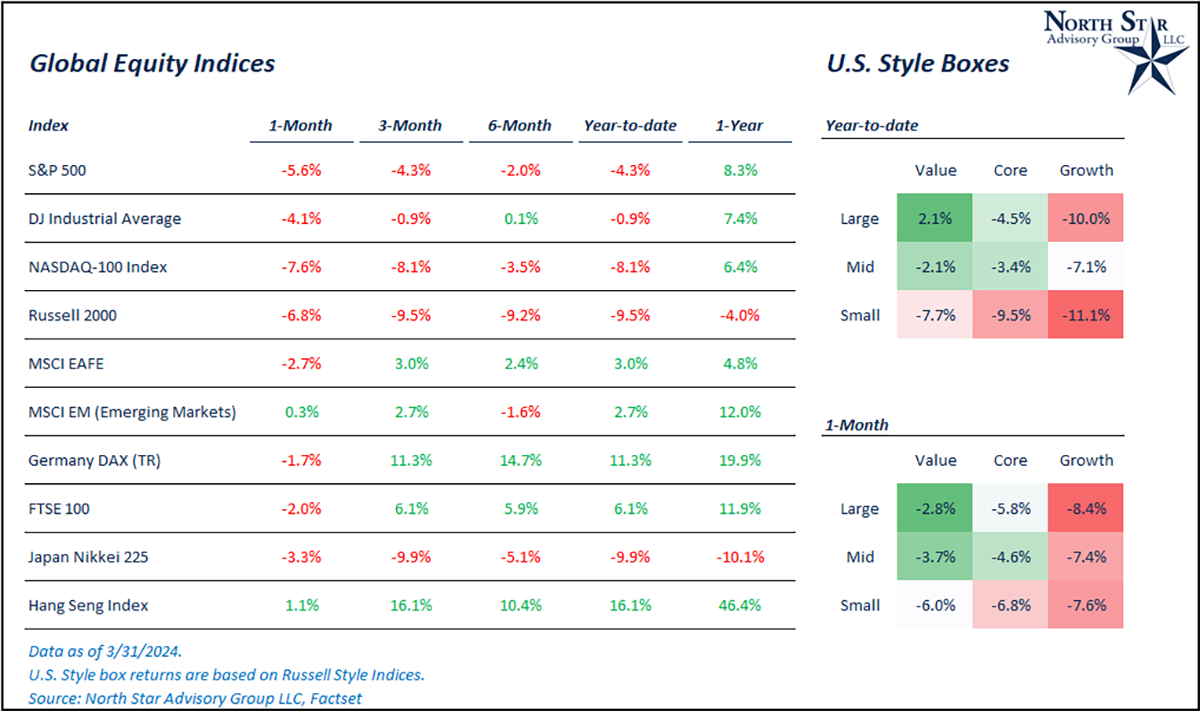
Task: Click the Large Value 2.1% green cell
Action: 936,219
